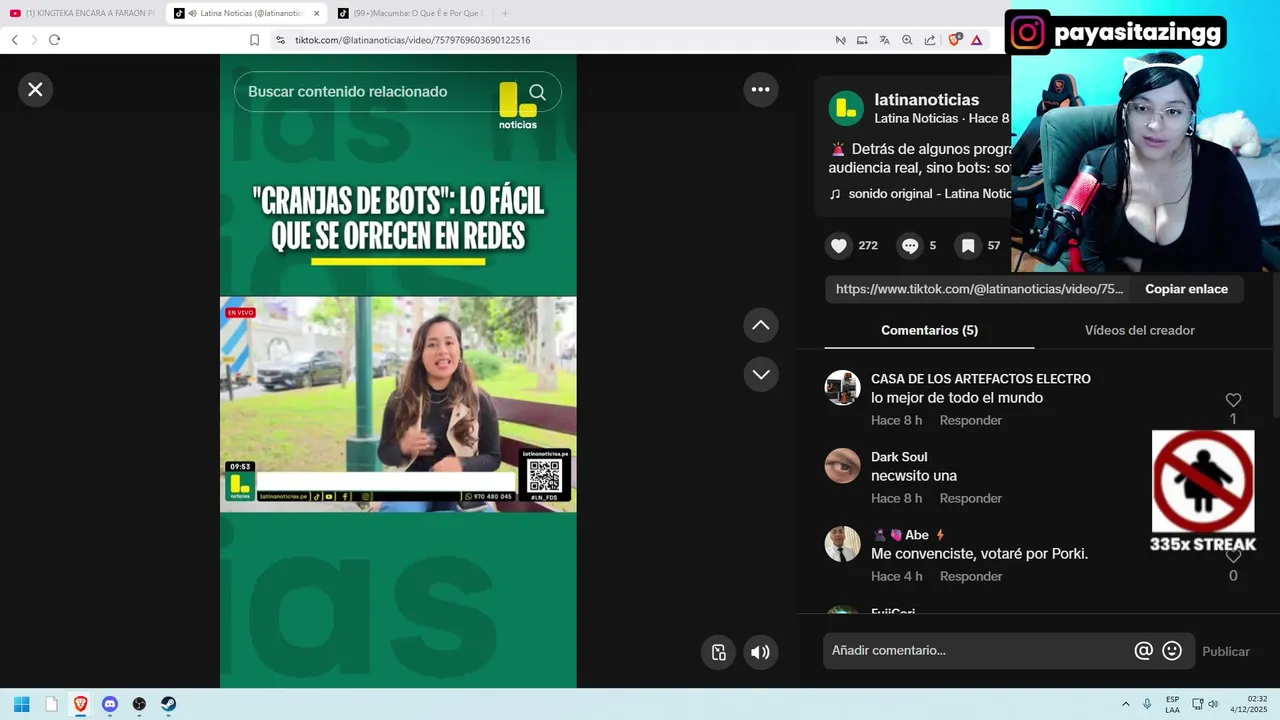1280x720 pixels.
Task: Save video with bookmark icon
Action: point(968,245)
